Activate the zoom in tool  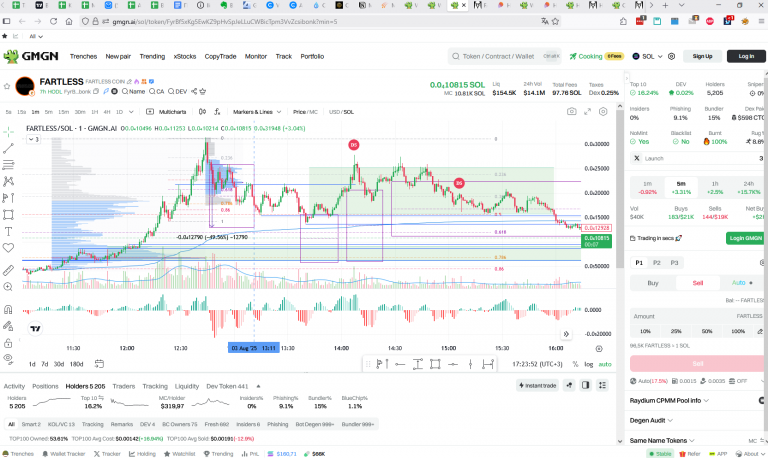8,287
